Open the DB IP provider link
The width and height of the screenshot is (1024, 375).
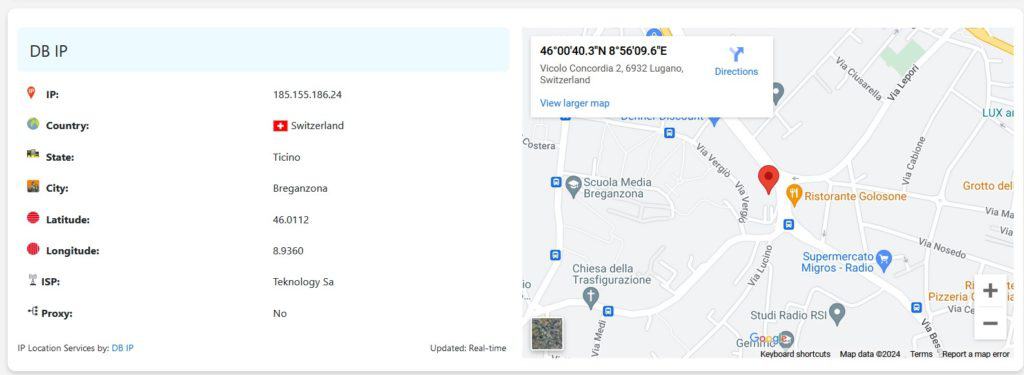[122, 348]
